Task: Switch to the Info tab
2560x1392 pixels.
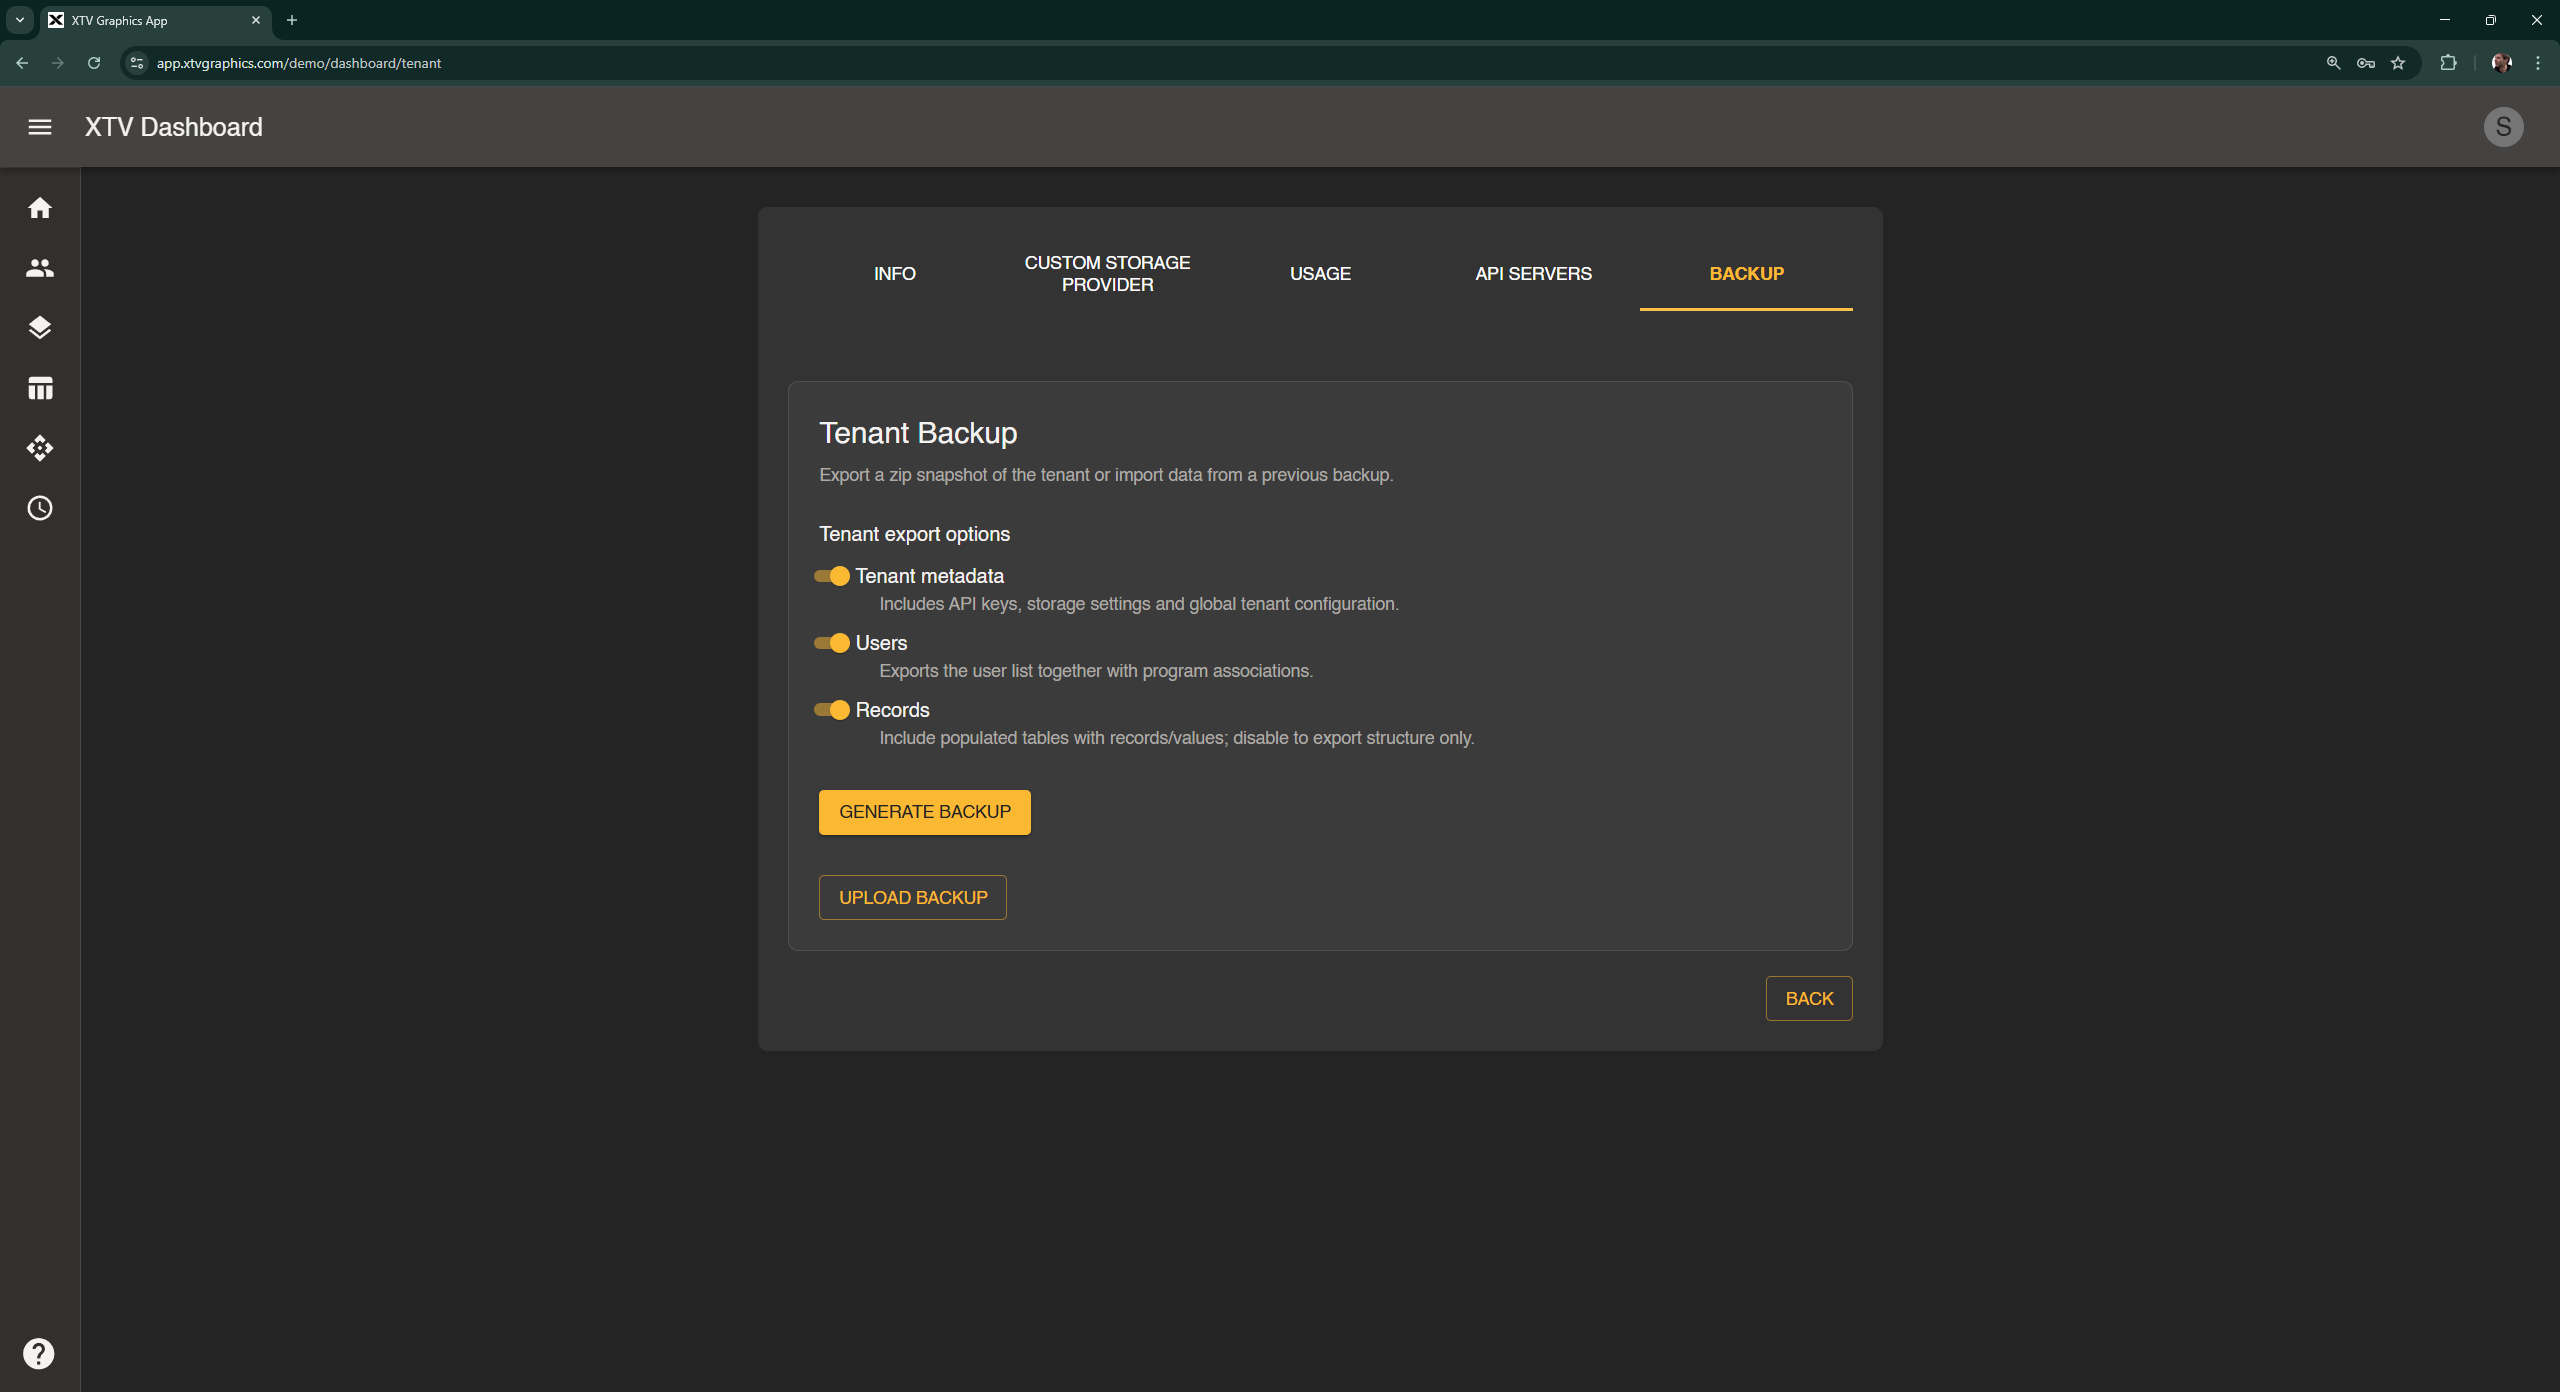Action: (894, 274)
